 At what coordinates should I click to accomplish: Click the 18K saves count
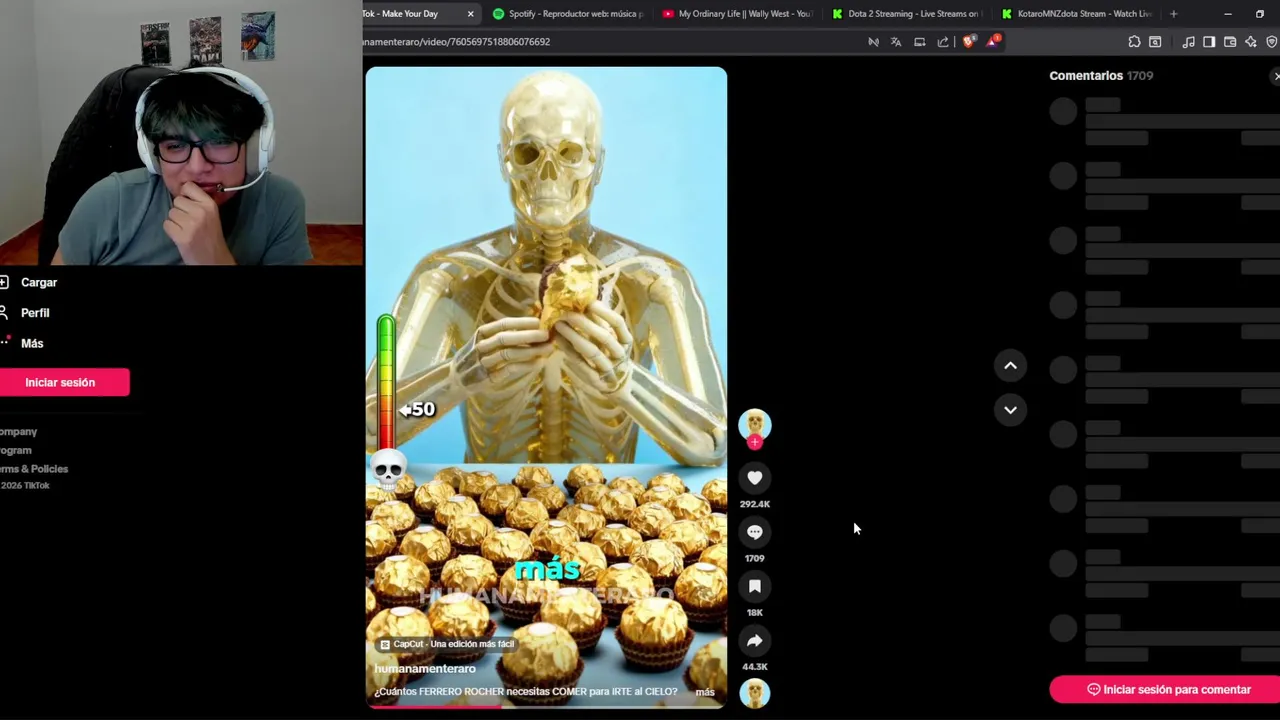pyautogui.click(x=755, y=612)
